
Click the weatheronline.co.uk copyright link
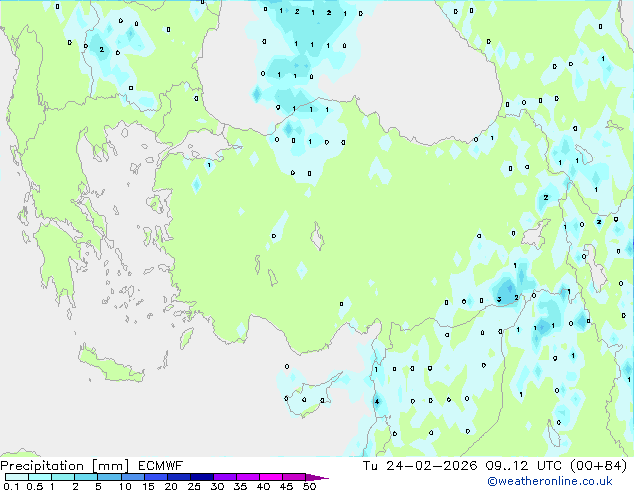pyautogui.click(x=550, y=481)
